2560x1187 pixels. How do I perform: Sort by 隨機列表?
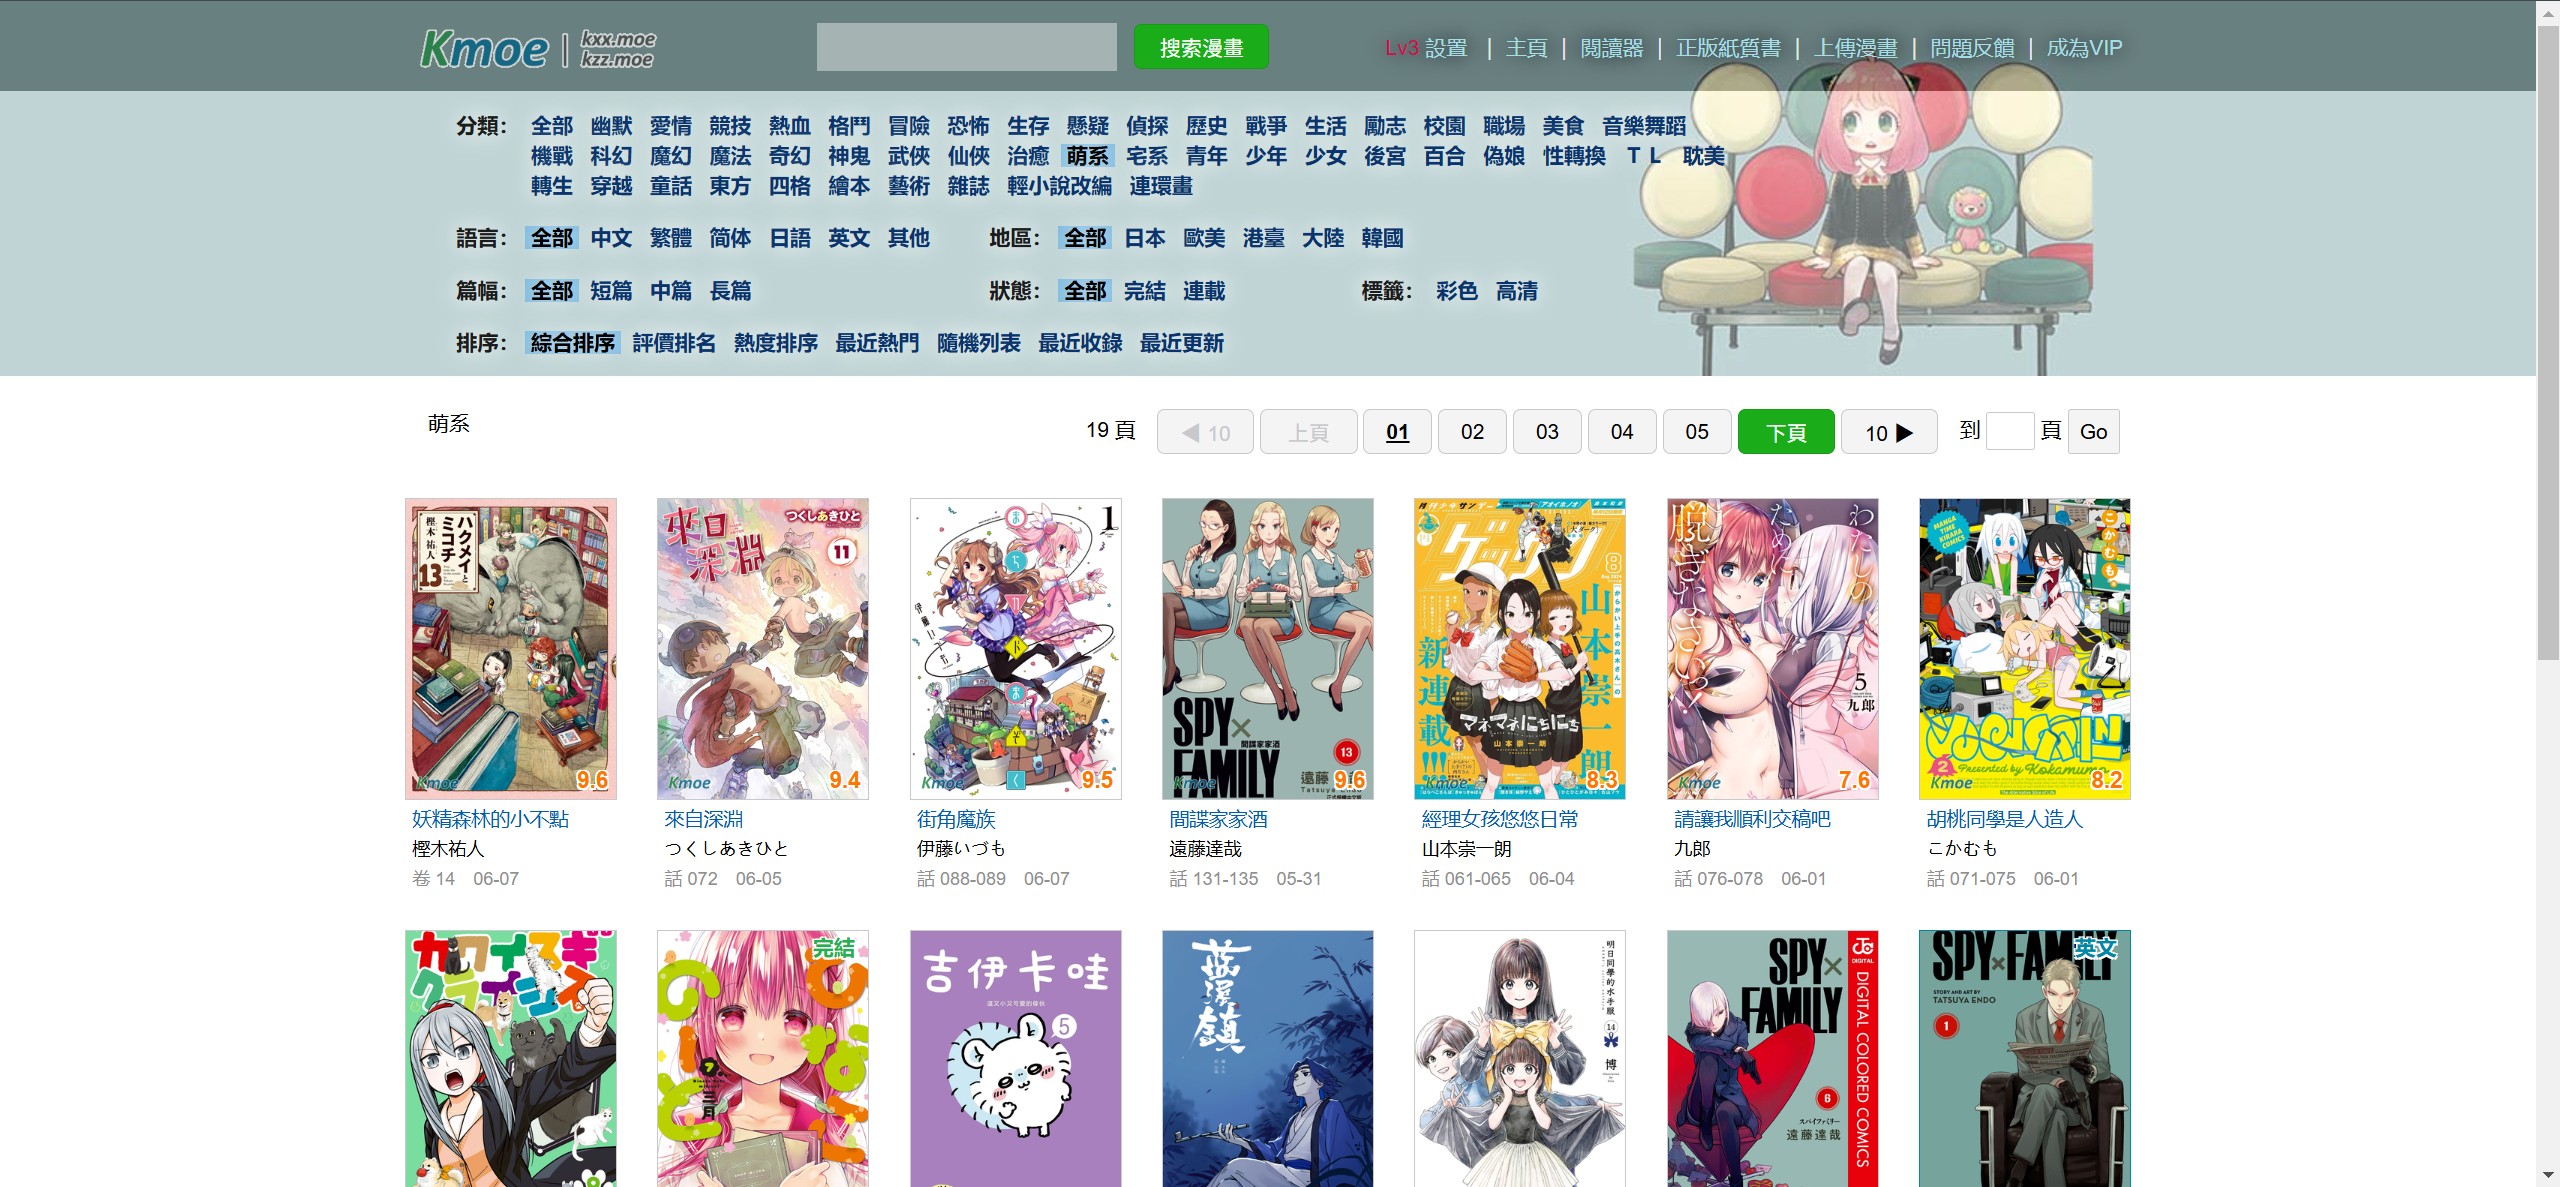(979, 343)
